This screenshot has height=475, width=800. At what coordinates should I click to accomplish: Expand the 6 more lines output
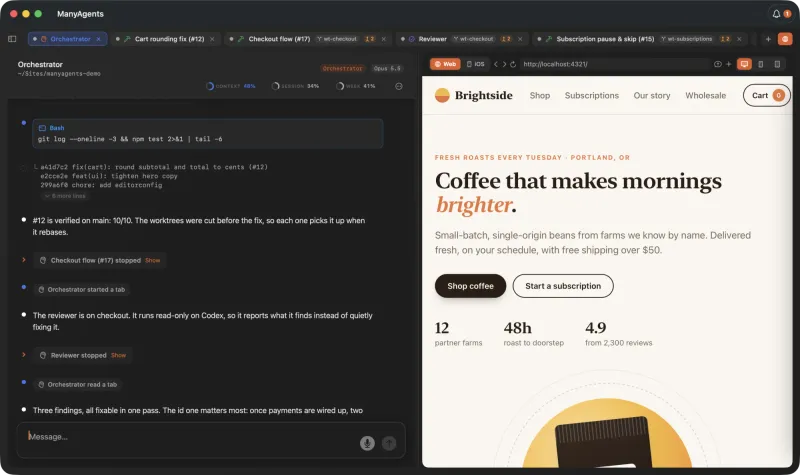point(65,196)
